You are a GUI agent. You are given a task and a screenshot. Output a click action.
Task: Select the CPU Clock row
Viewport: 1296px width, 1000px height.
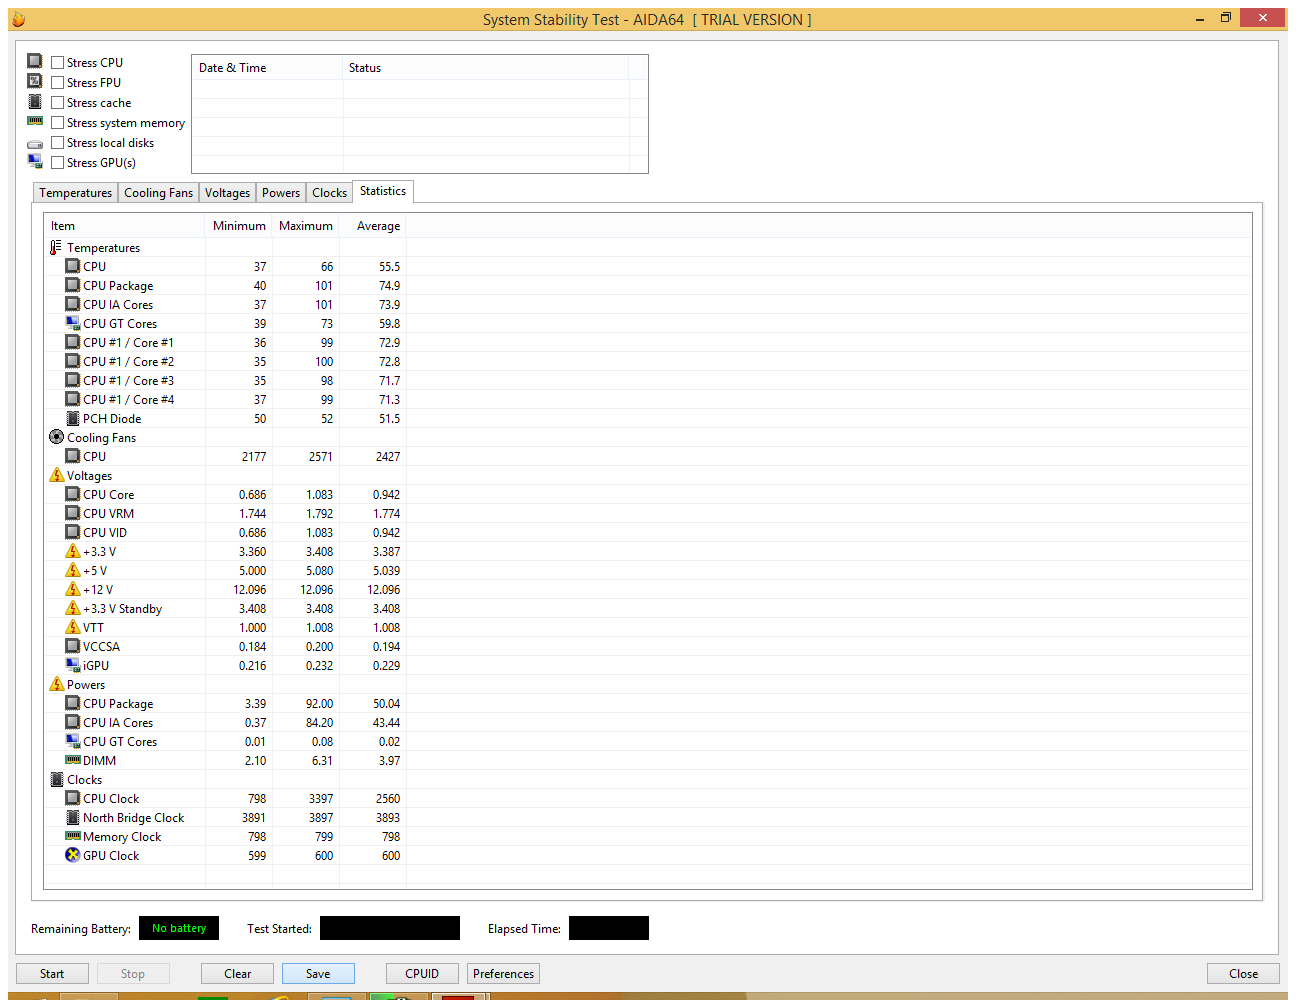coord(648,799)
